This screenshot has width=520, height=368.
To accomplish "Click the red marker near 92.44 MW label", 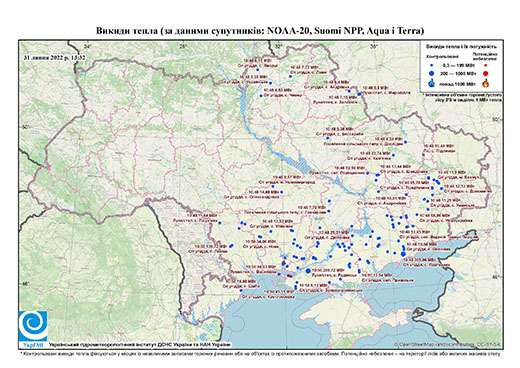I will 423,155.
